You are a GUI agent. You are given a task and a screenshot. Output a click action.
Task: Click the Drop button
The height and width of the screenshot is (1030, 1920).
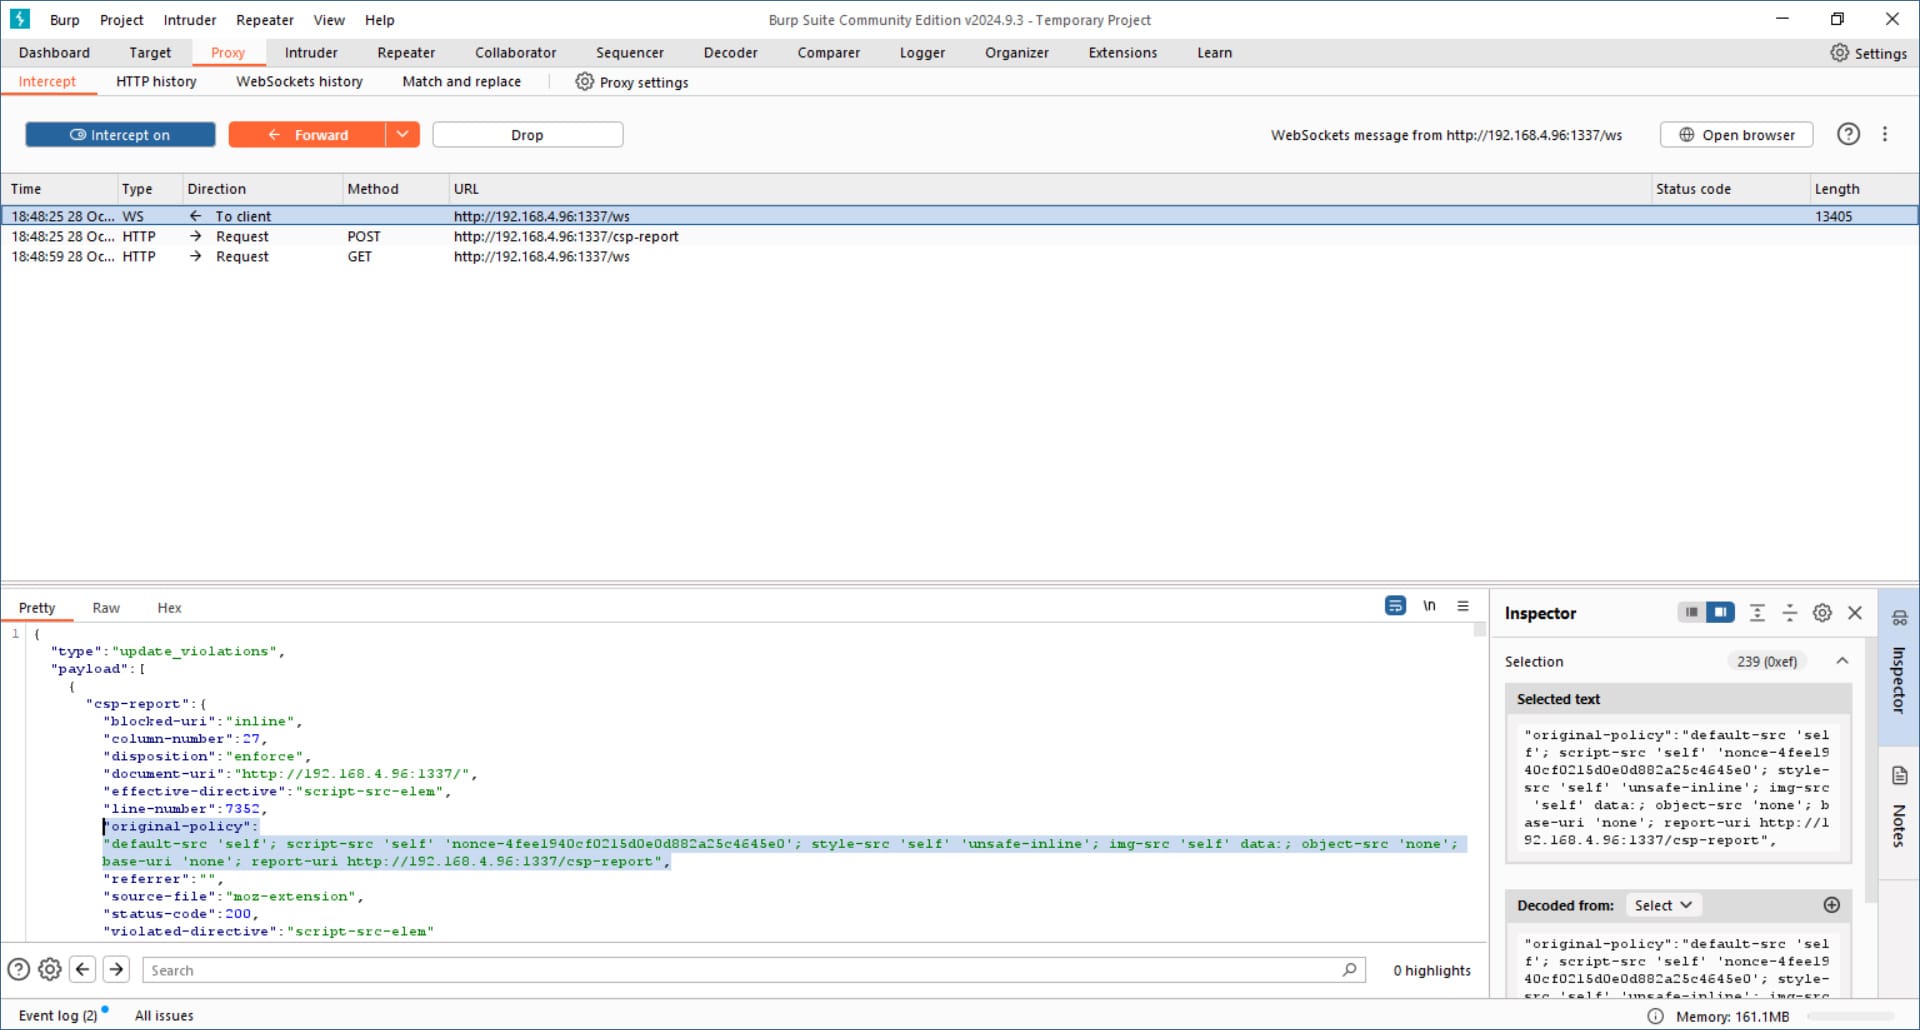tap(528, 134)
